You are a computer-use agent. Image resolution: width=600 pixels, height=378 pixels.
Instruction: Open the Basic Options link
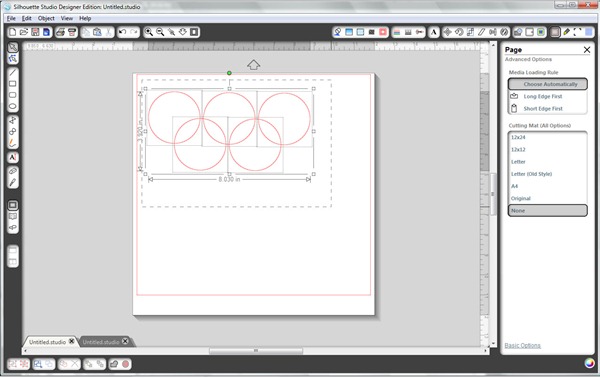click(x=522, y=345)
